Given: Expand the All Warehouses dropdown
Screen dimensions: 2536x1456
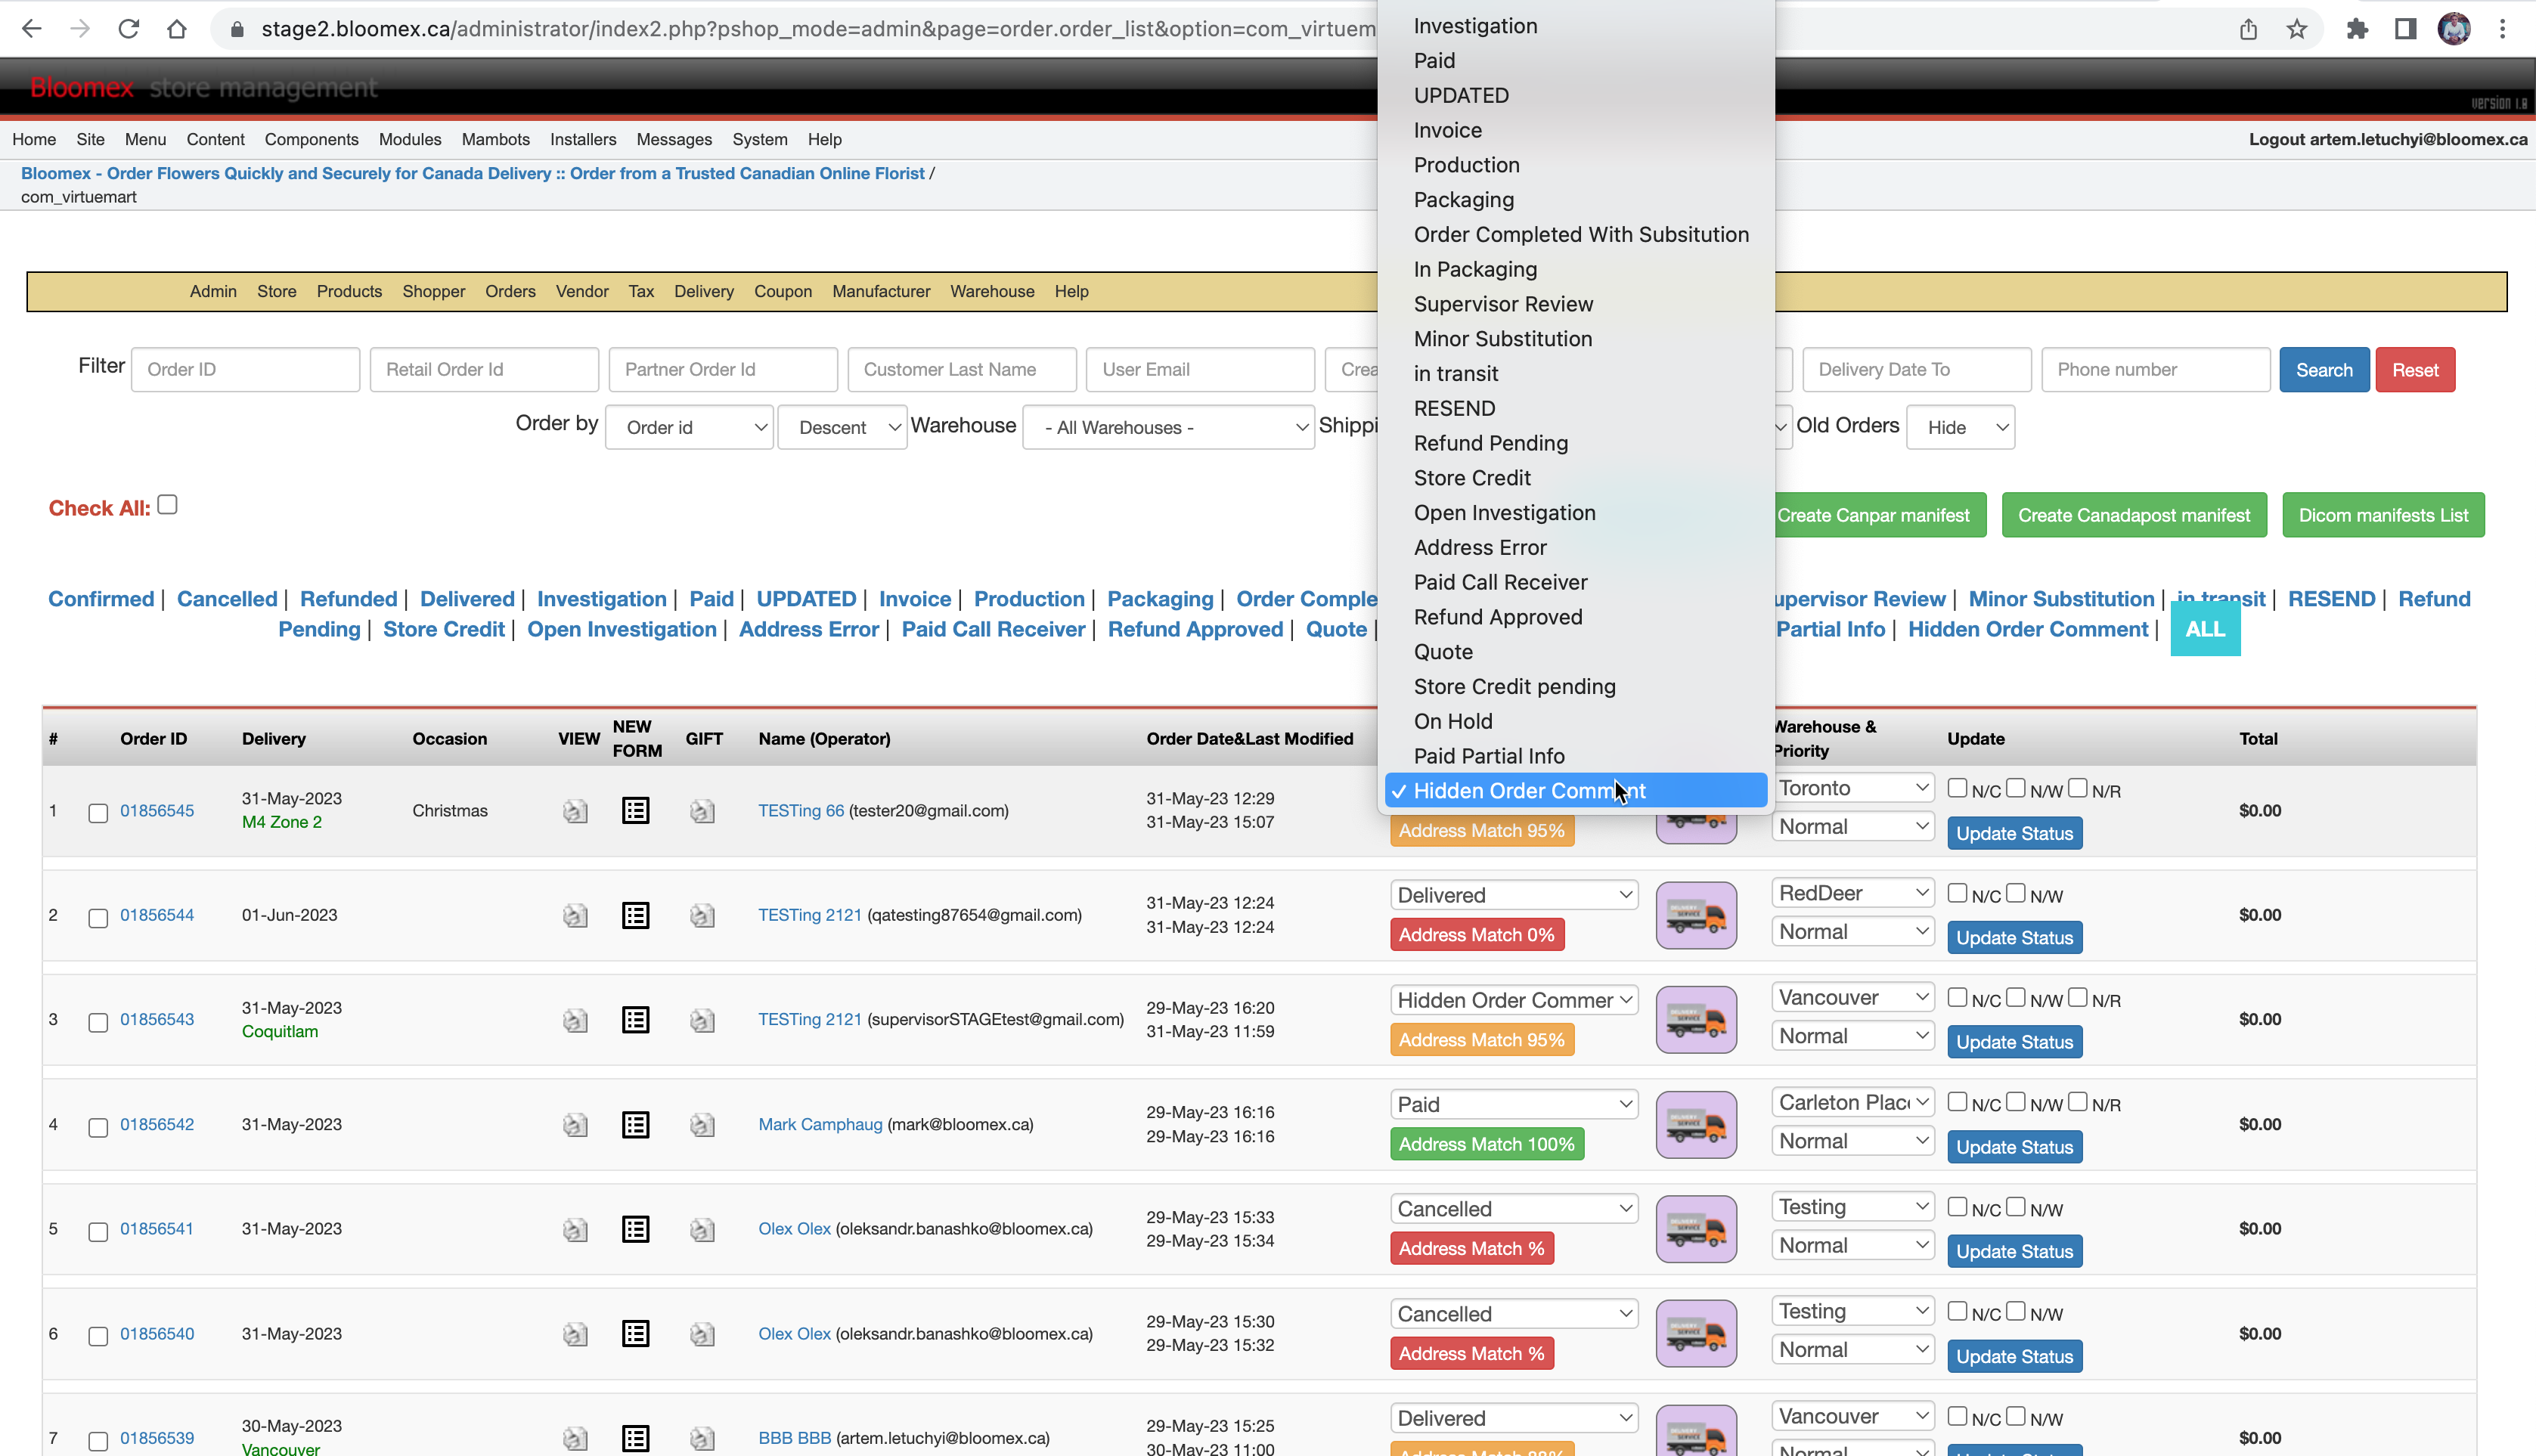Looking at the screenshot, I should pyautogui.click(x=1168, y=427).
